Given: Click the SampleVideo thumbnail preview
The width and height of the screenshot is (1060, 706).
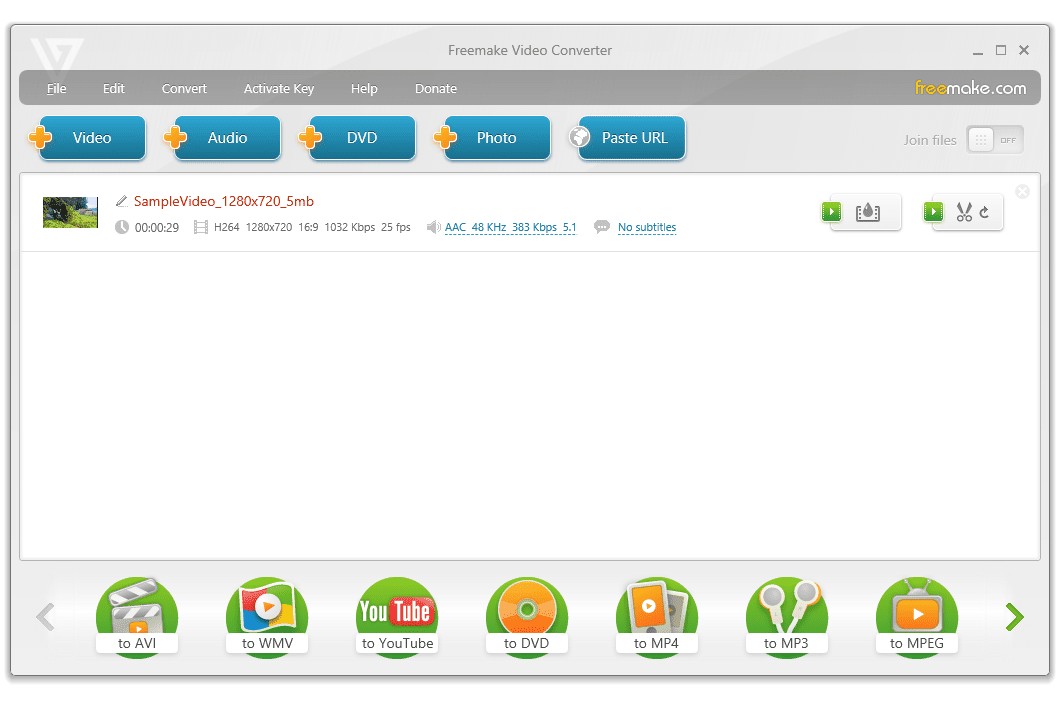Looking at the screenshot, I should click(70, 212).
